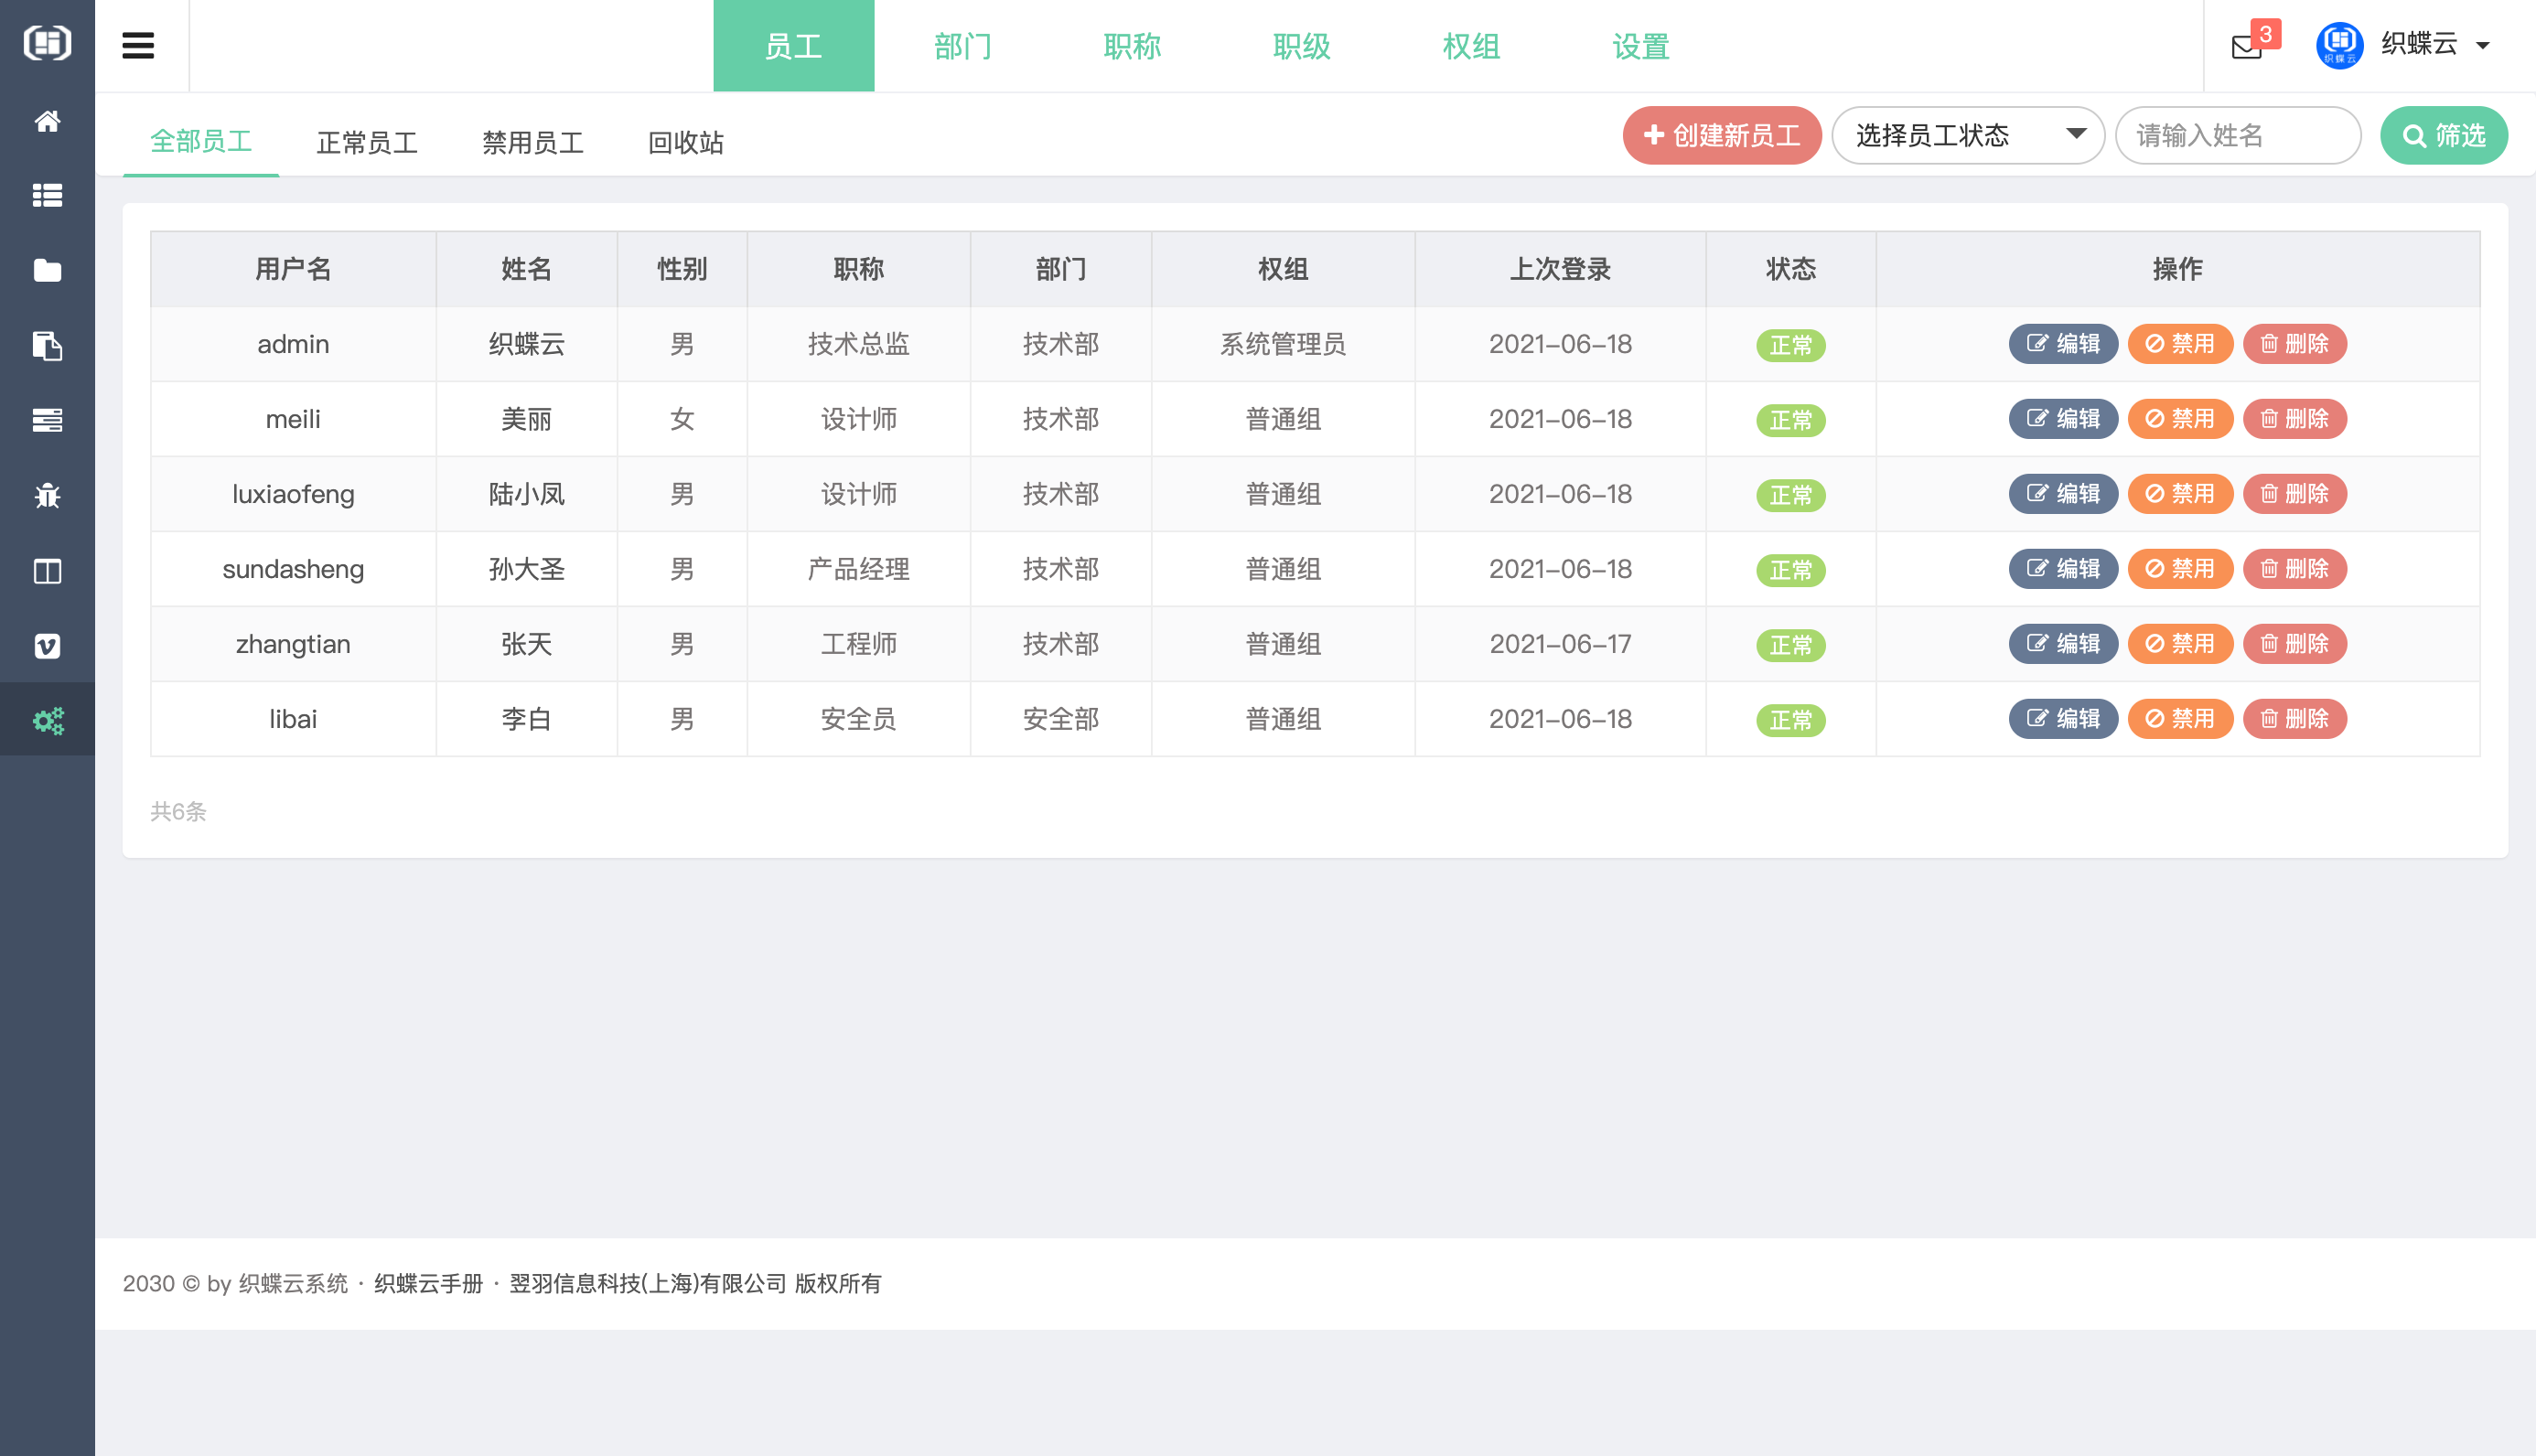
Task: Open the 回收站 sub-tab
Action: tap(685, 142)
